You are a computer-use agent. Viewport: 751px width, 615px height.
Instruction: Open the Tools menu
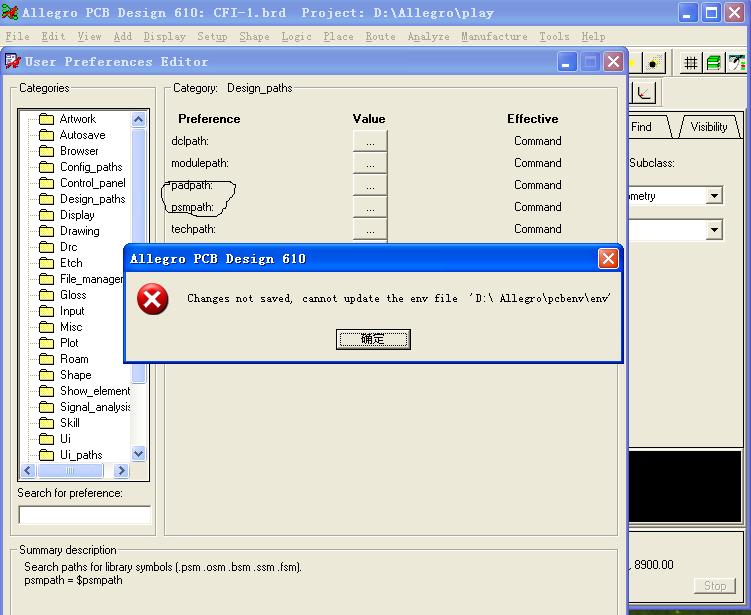tap(555, 36)
